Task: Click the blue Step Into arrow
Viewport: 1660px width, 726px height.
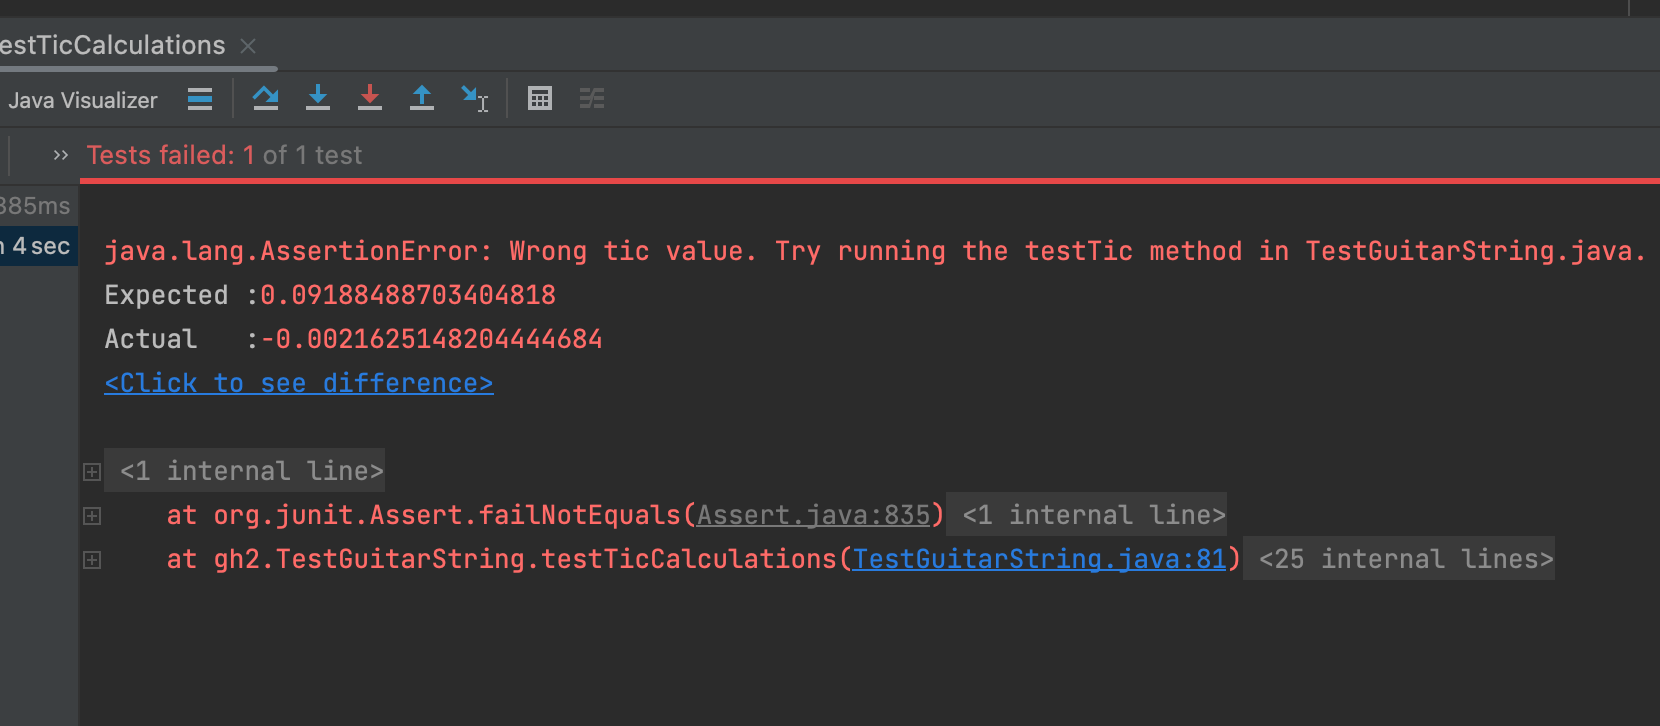Action: pos(318,98)
